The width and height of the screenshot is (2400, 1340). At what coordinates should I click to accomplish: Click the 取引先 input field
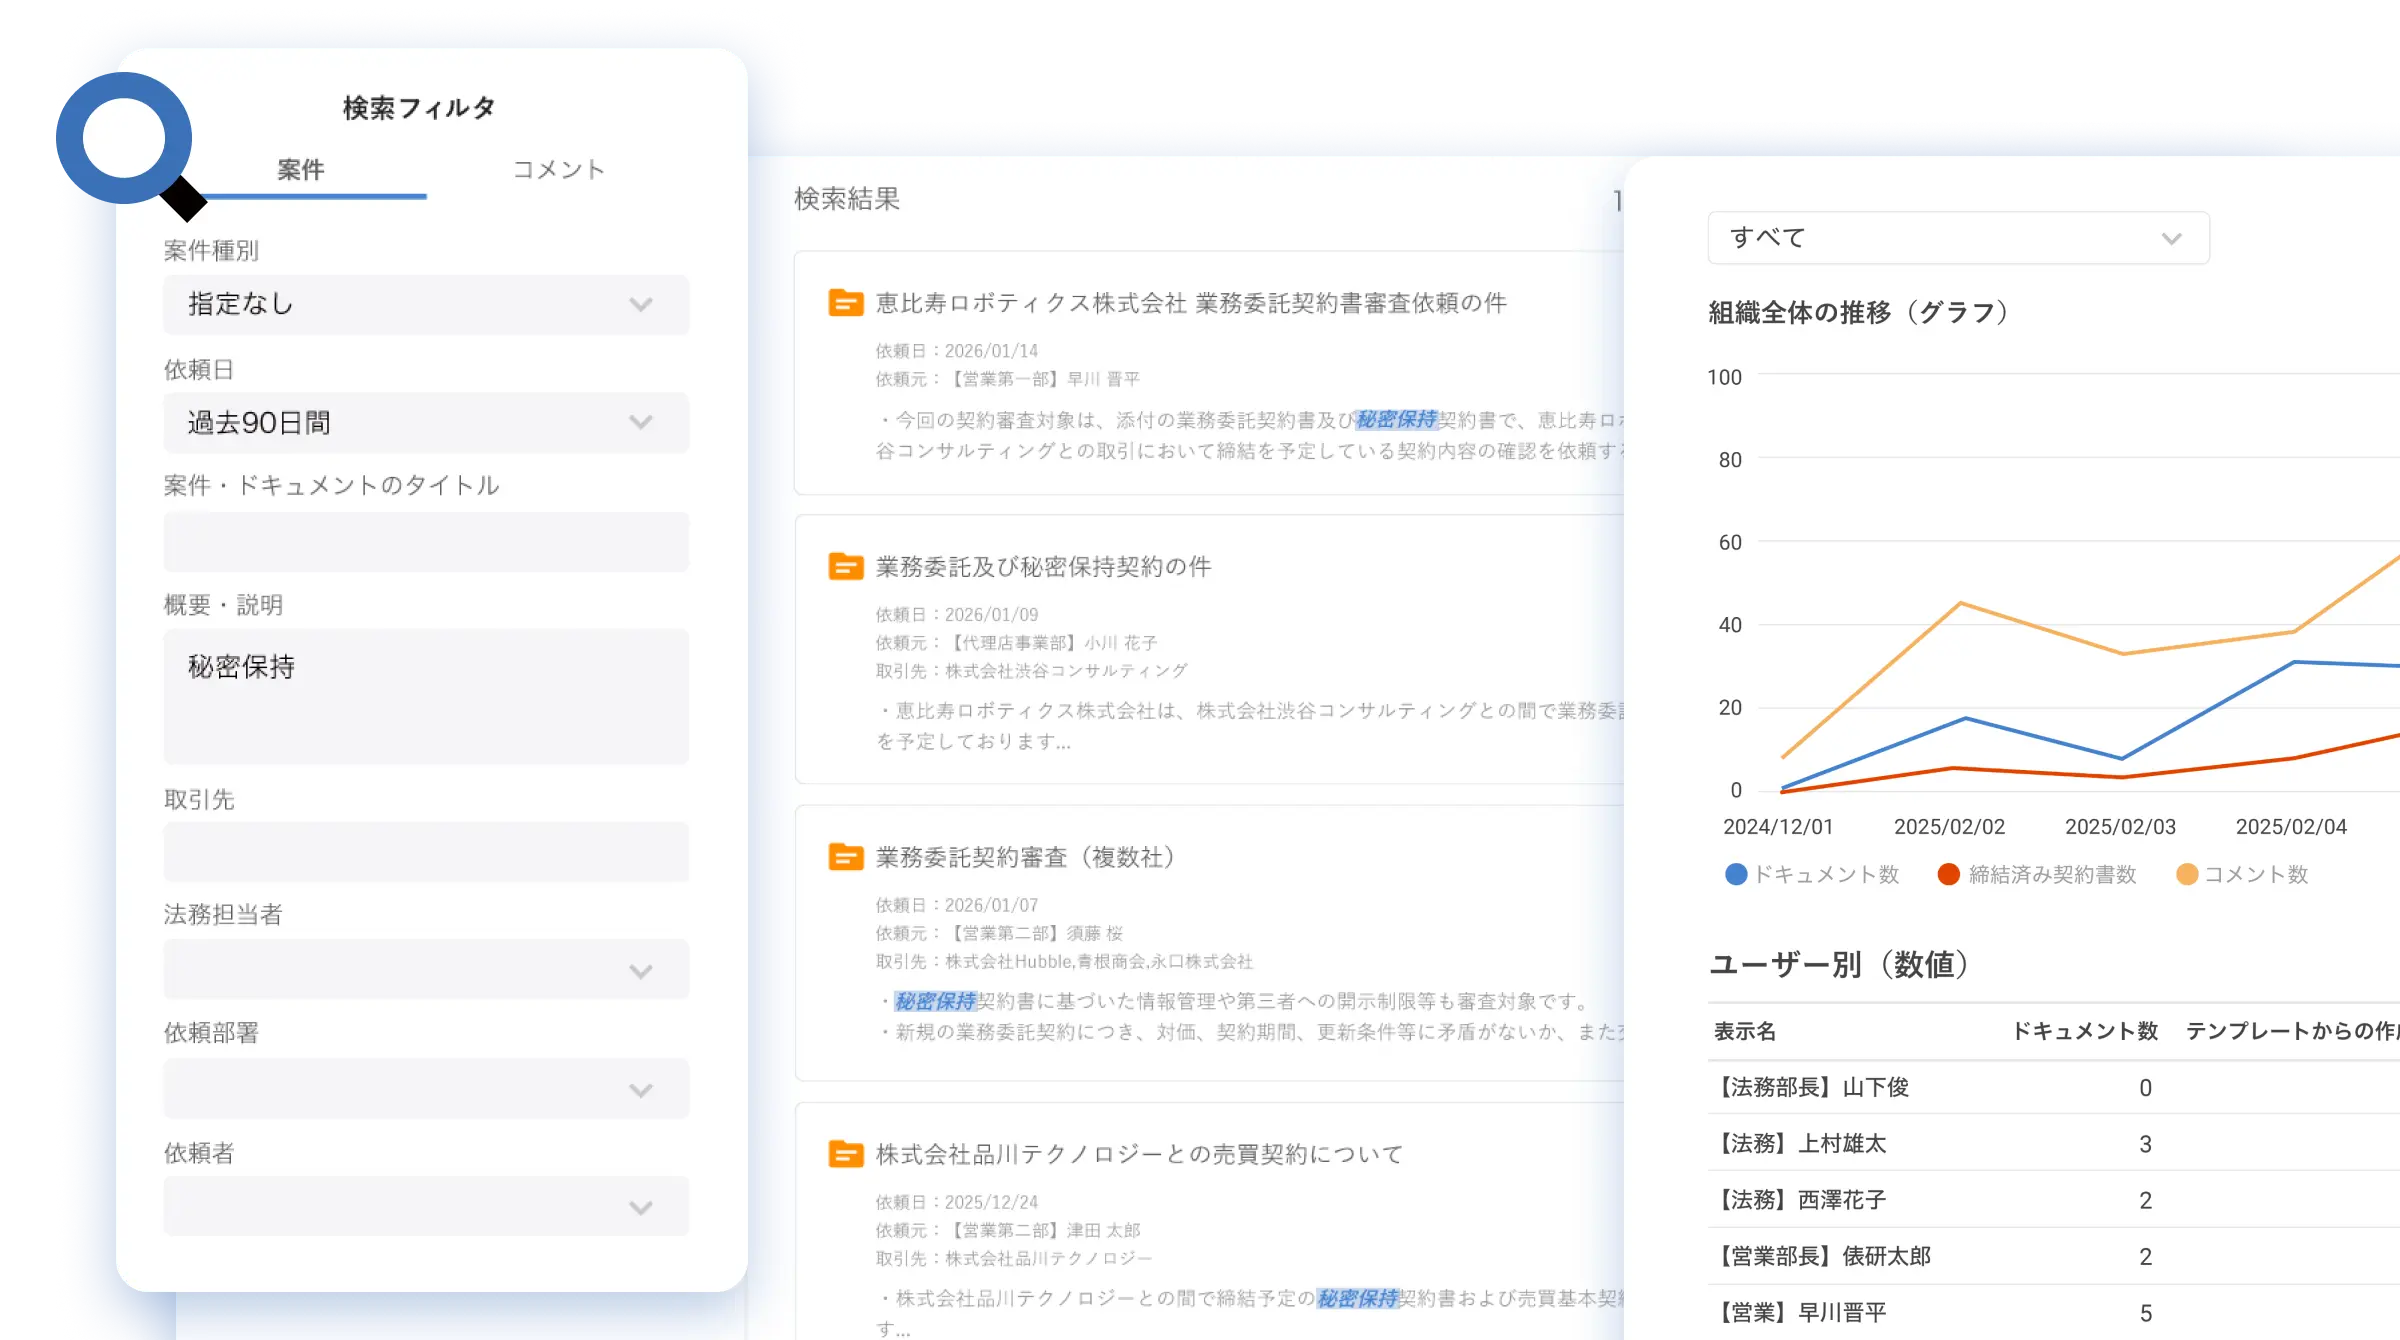click(x=426, y=852)
